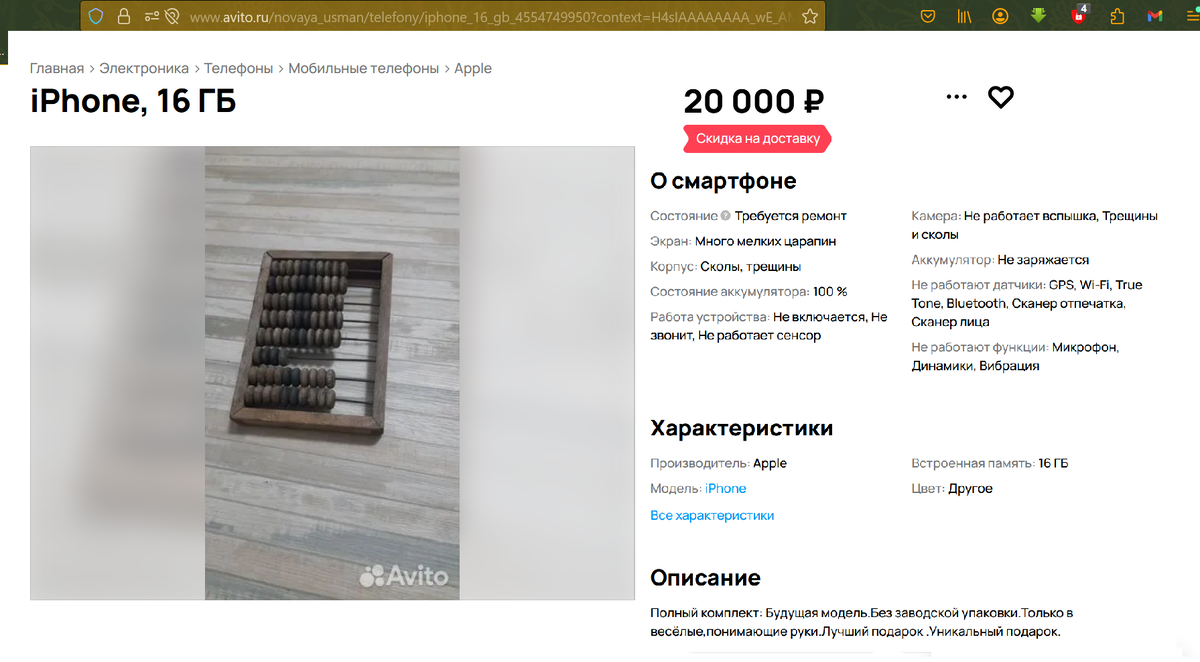Bookmark this page with the star icon
Image resolution: width=1200 pixels, height=662 pixels.
click(810, 16)
